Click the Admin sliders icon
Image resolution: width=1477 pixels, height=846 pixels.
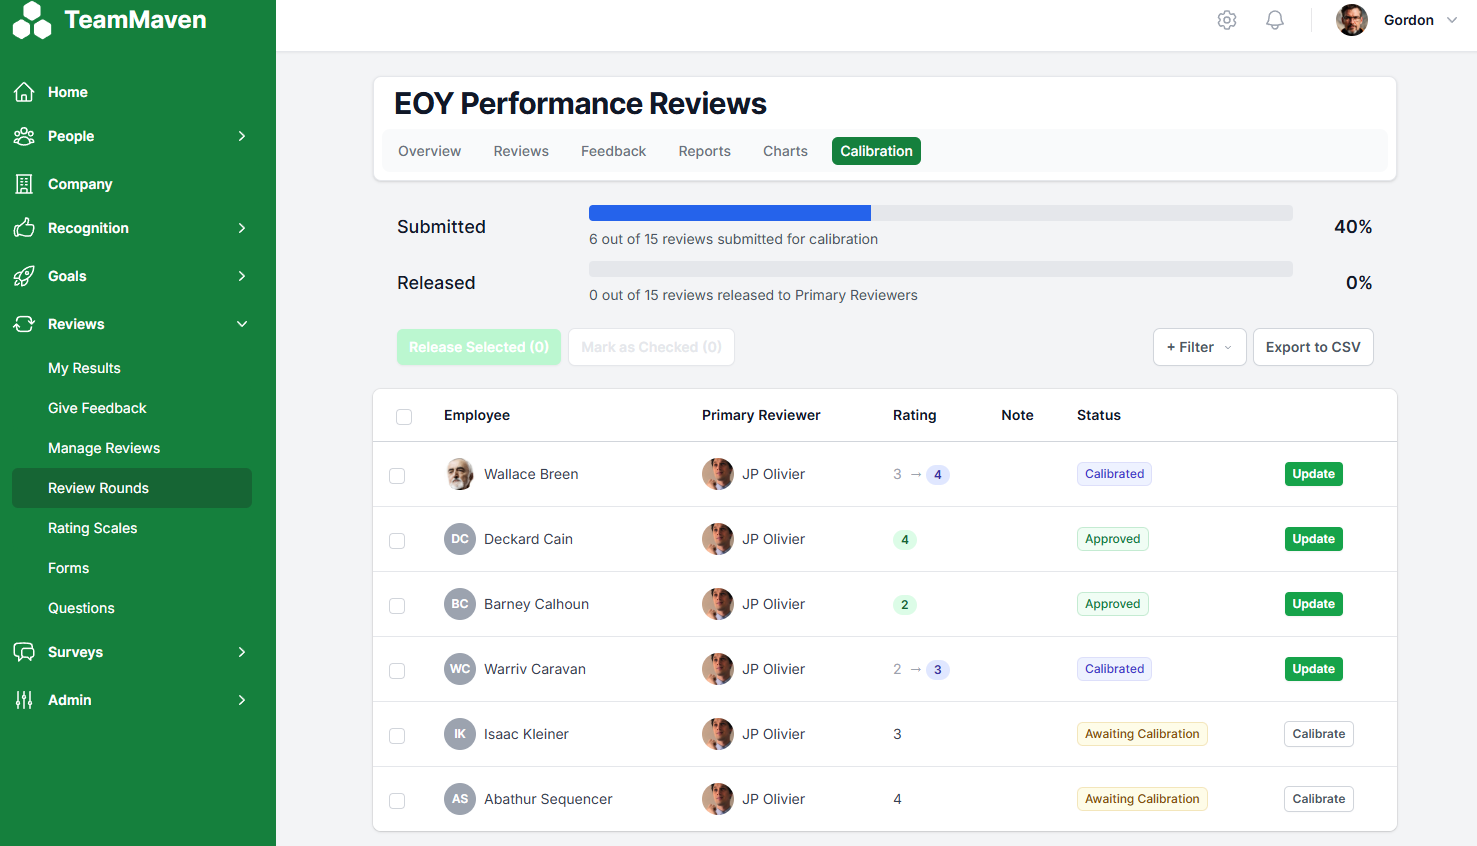pos(24,700)
